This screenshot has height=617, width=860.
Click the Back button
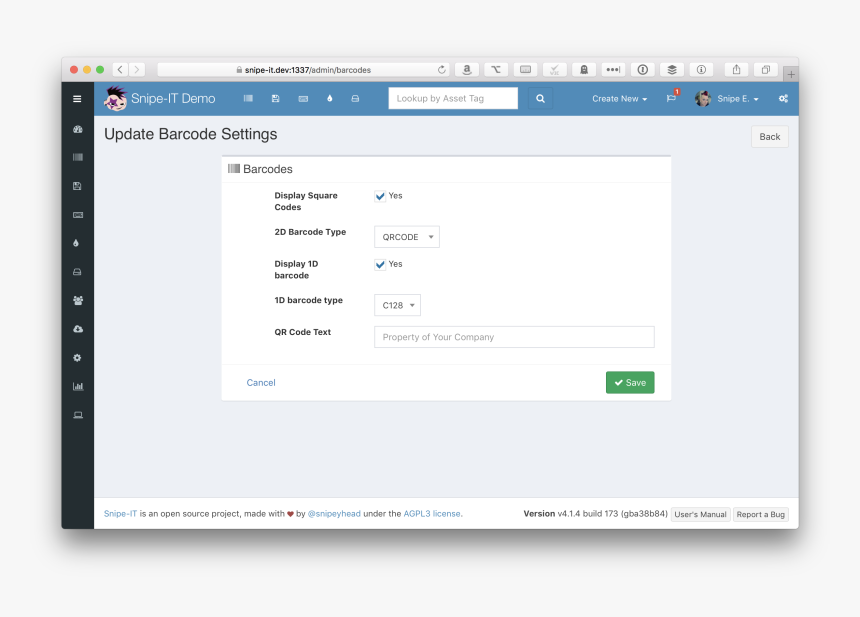(x=770, y=137)
